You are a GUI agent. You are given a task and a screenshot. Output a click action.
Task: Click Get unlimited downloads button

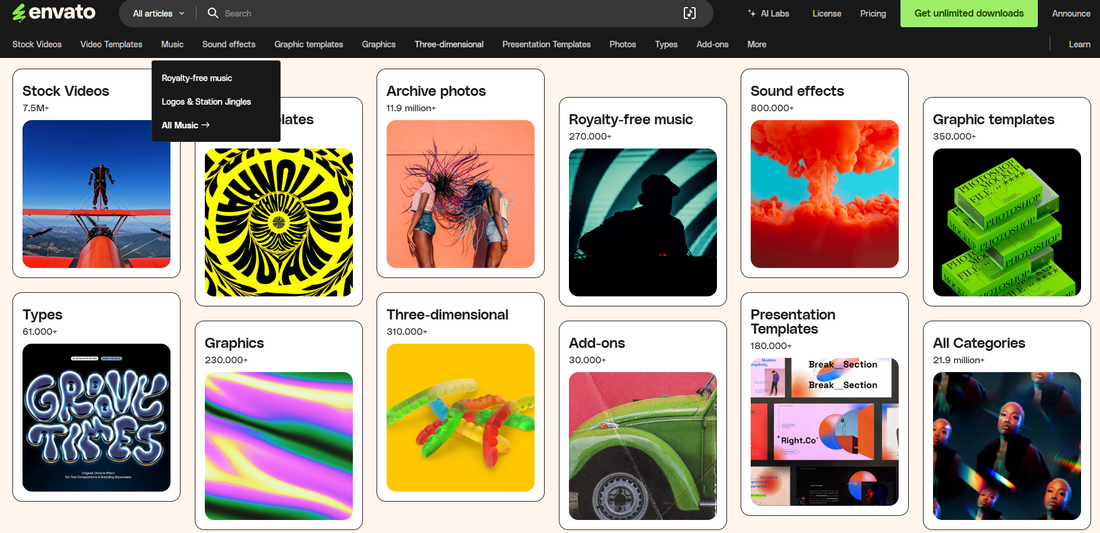(x=969, y=13)
